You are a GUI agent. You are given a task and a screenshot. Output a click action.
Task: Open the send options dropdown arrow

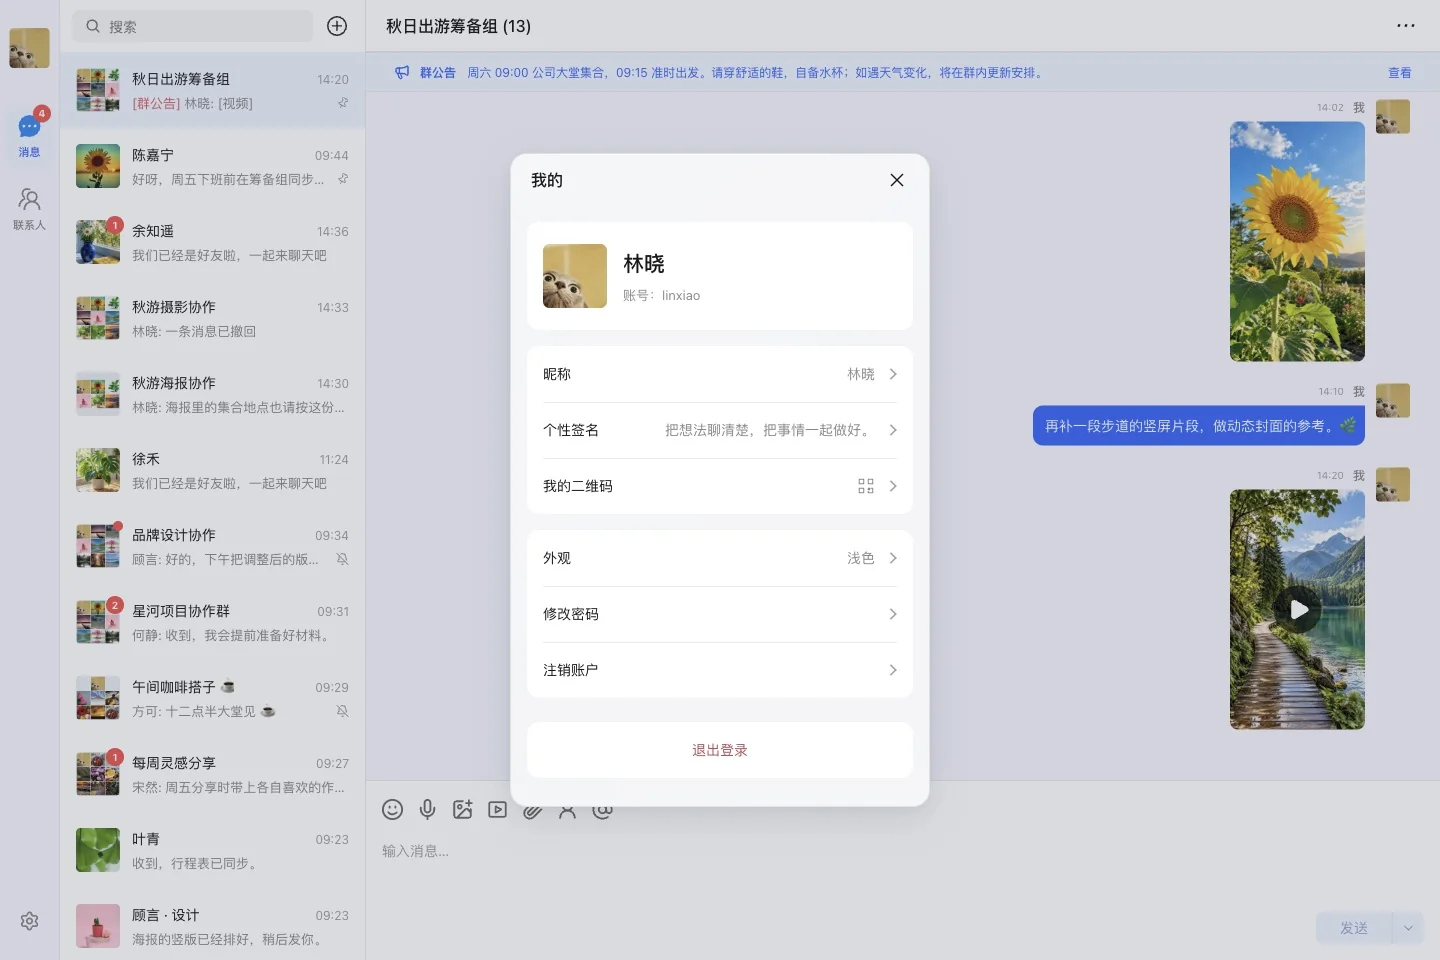coord(1407,928)
